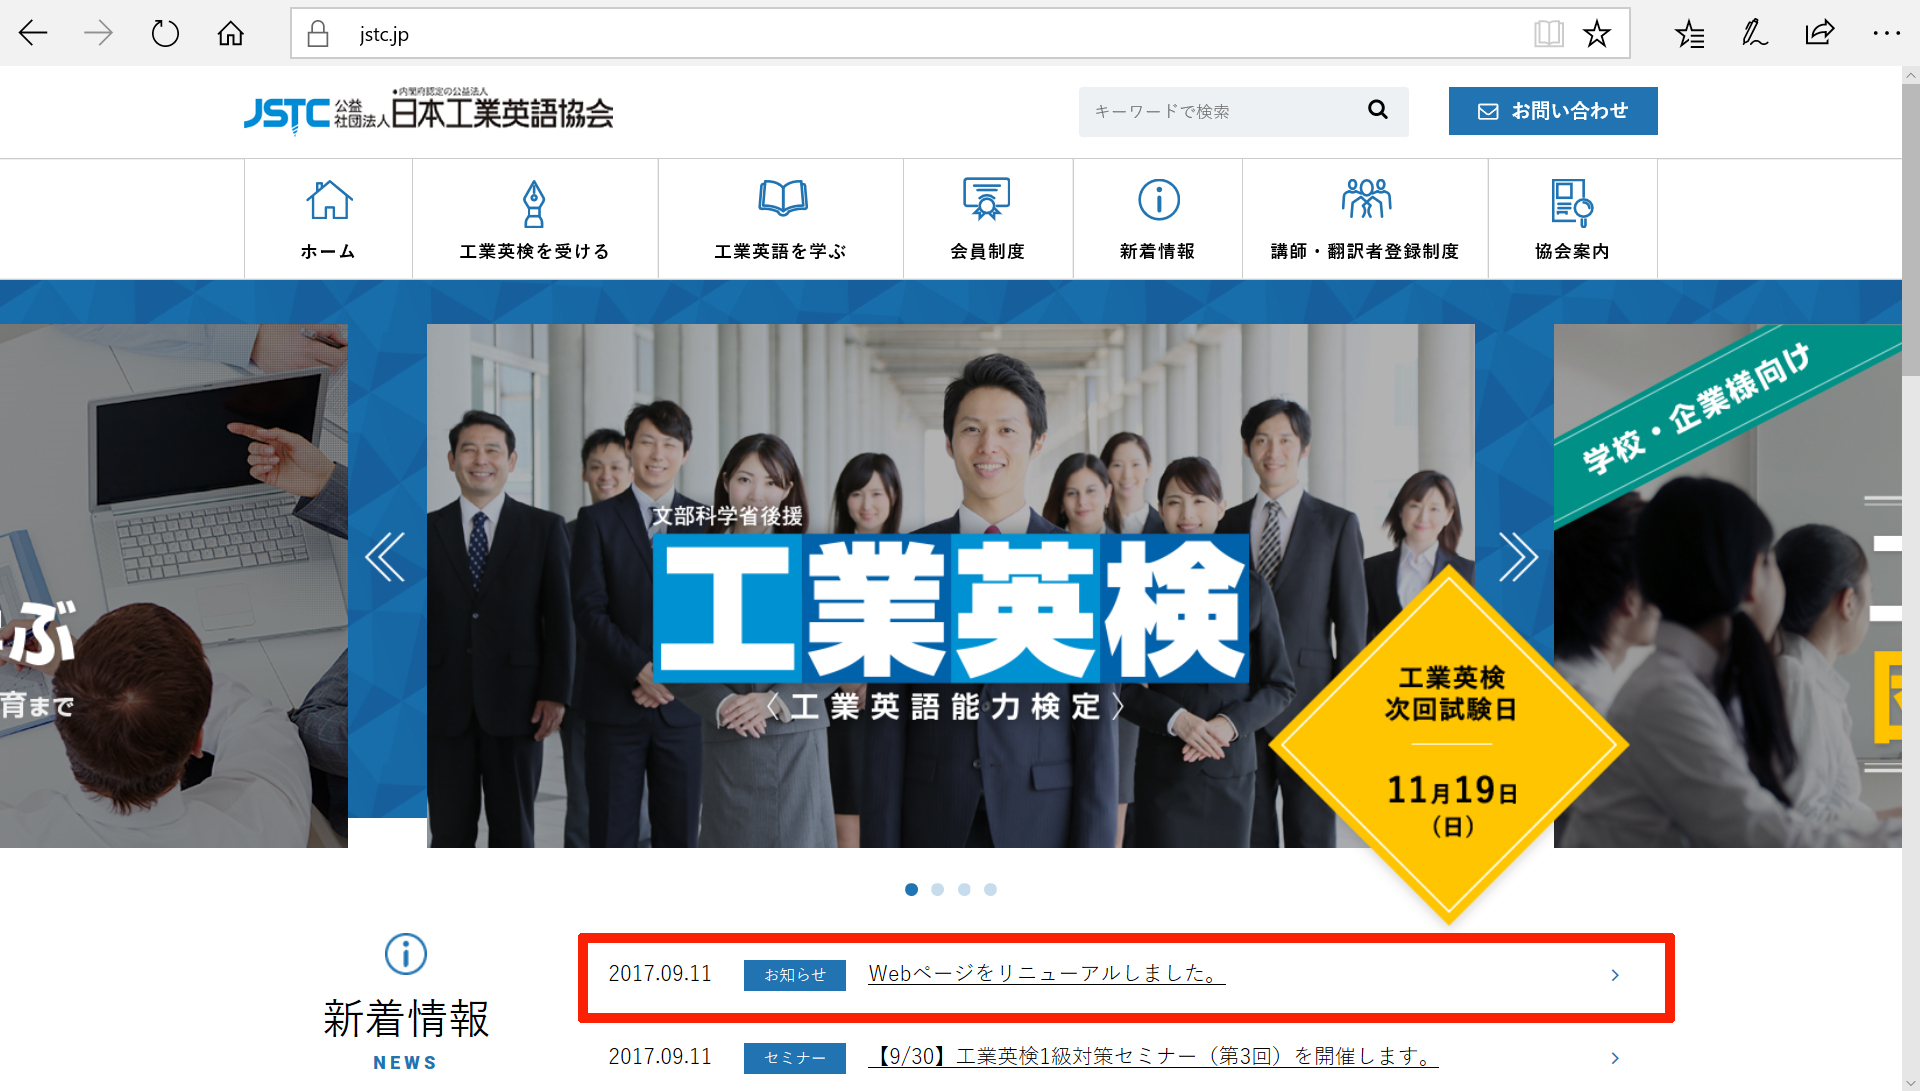Show previous slide with left double chevron

(x=385, y=557)
